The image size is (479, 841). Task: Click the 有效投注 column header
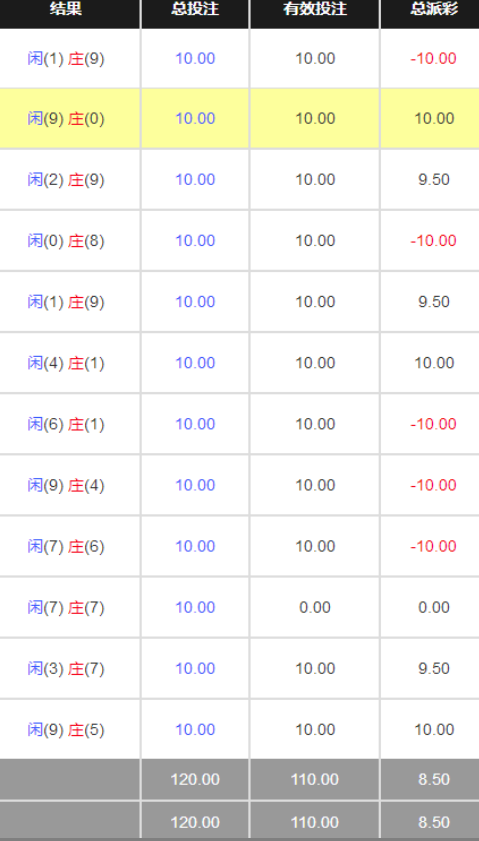click(315, 9)
